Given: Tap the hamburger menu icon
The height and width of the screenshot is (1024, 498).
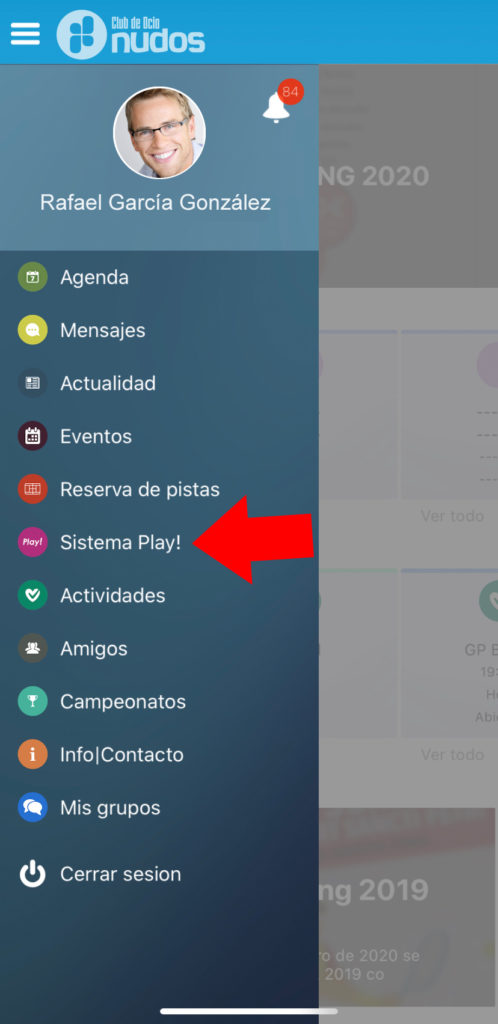Looking at the screenshot, I should tap(25, 33).
